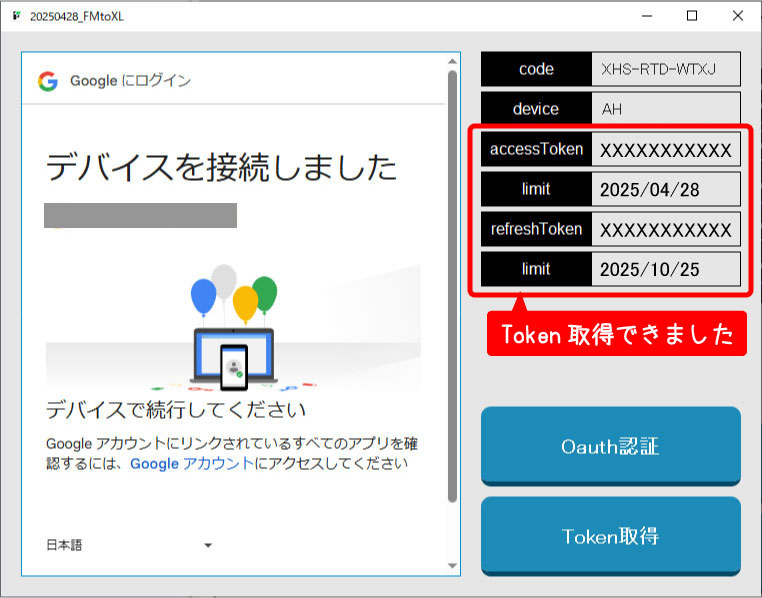Click the FileMaker app icon in title bar
This screenshot has width=762, height=598.
click(17, 16)
